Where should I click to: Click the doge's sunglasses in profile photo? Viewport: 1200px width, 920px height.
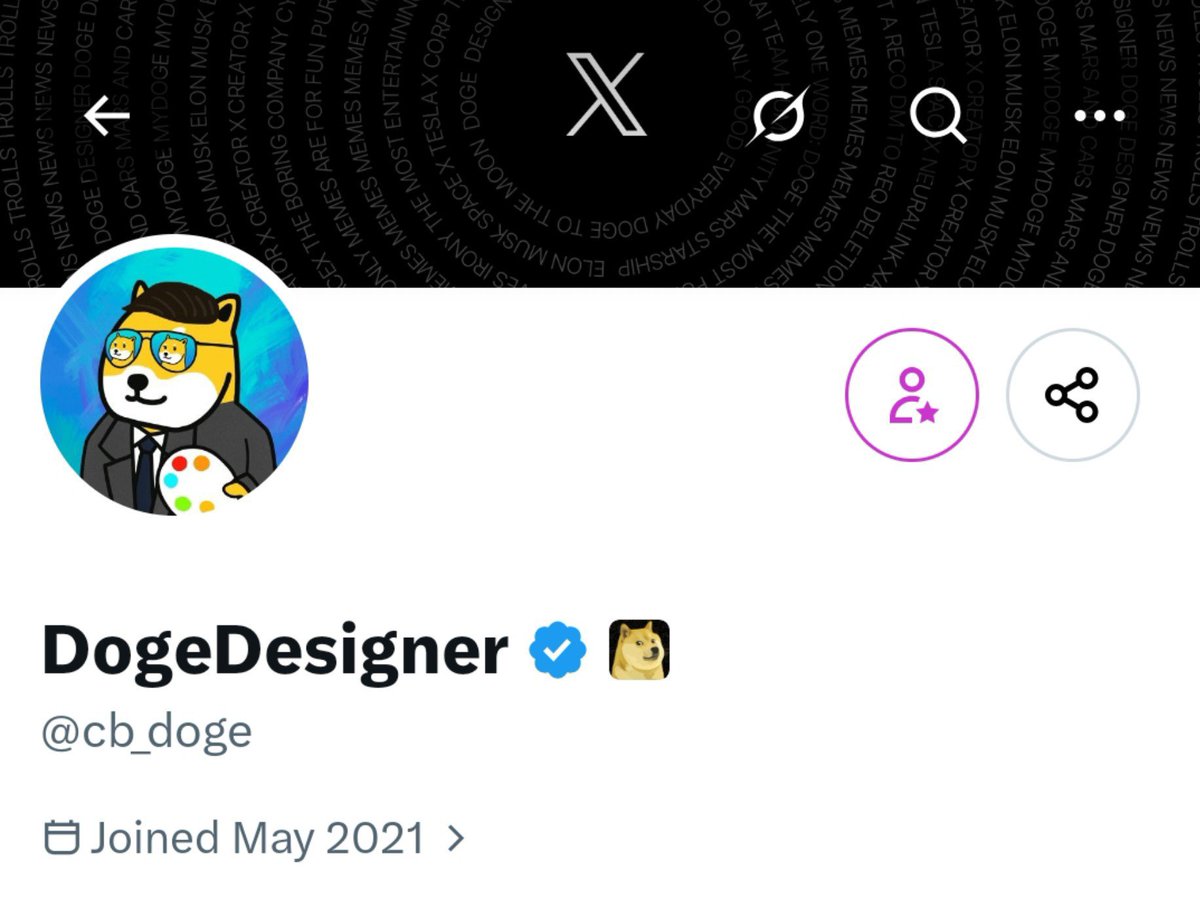point(149,348)
